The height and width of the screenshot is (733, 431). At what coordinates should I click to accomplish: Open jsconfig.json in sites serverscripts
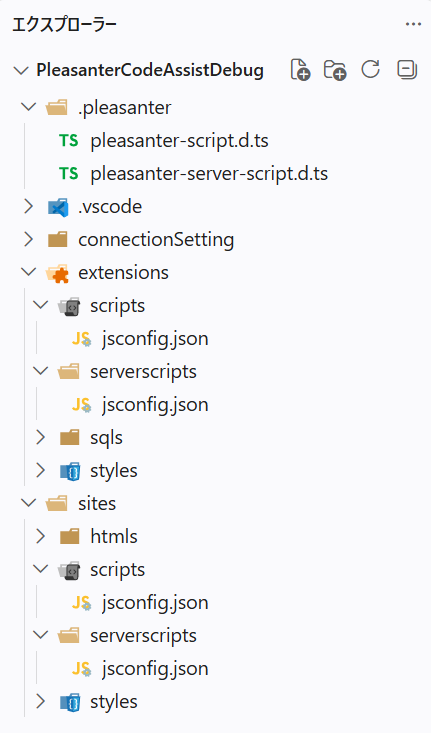tap(155, 669)
